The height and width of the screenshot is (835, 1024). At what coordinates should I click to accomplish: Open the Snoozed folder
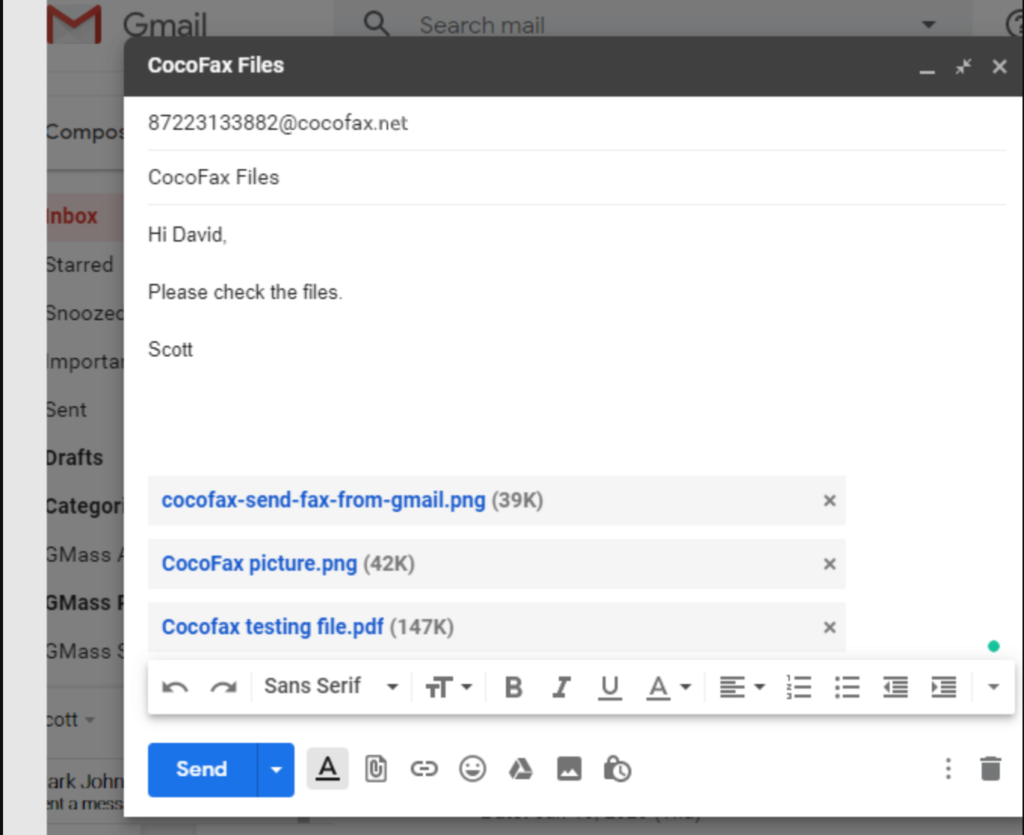[85, 313]
